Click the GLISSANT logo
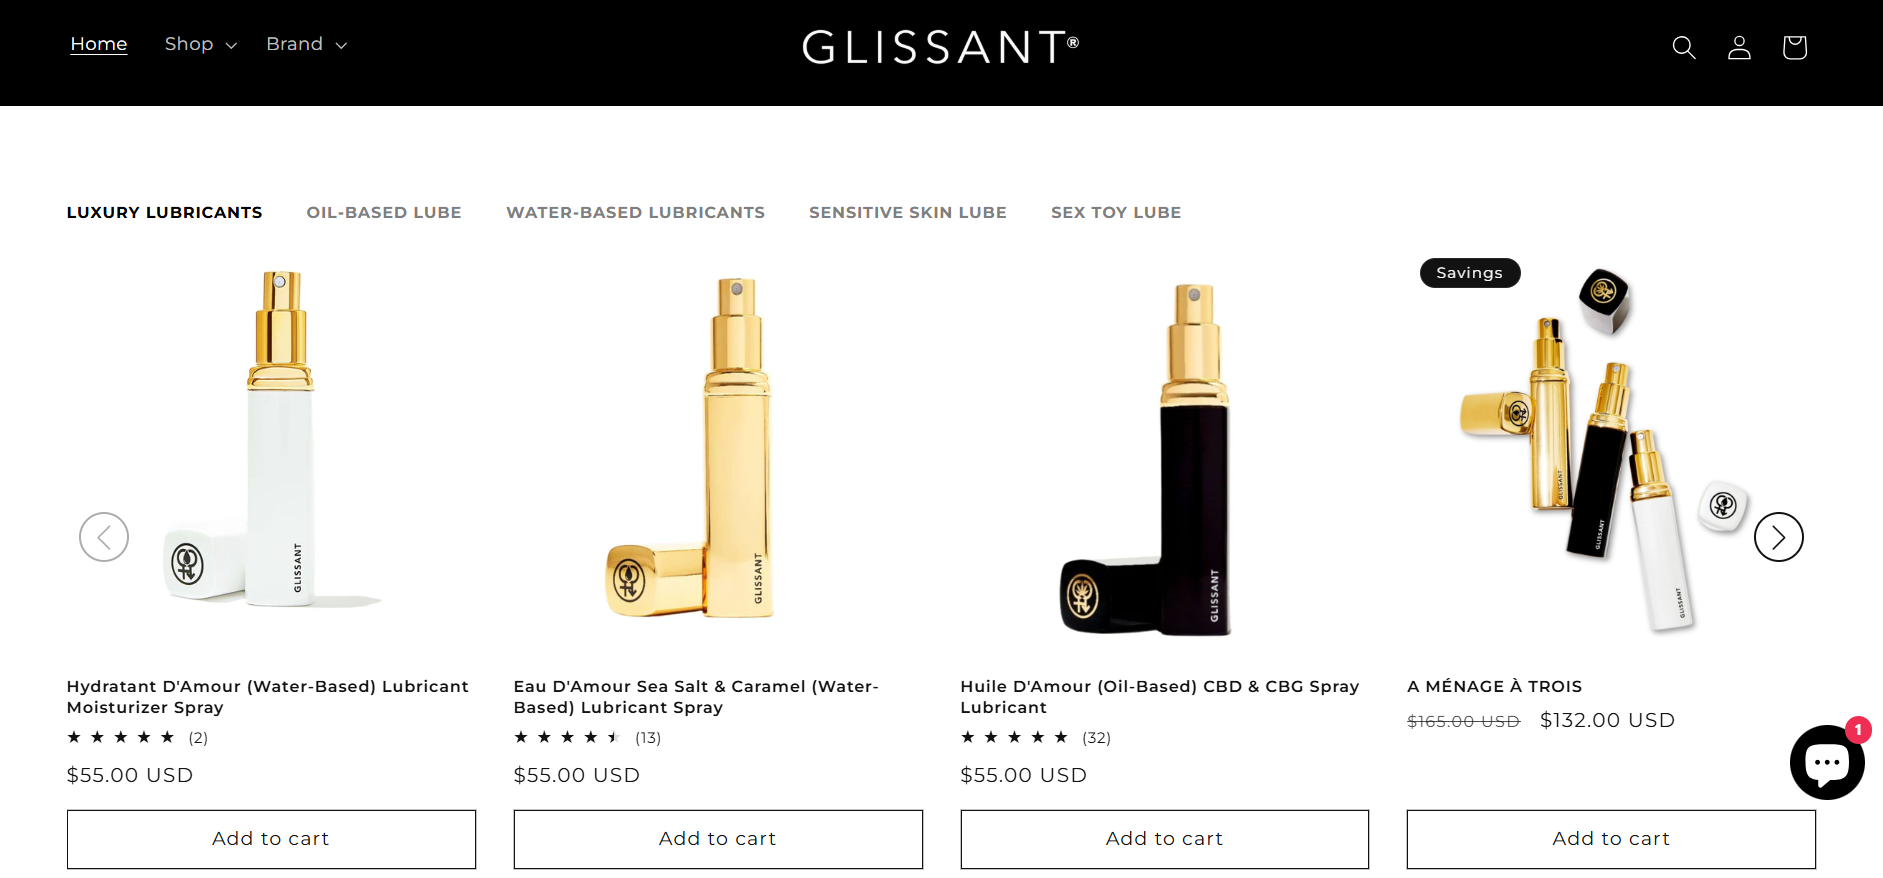 tap(940, 47)
